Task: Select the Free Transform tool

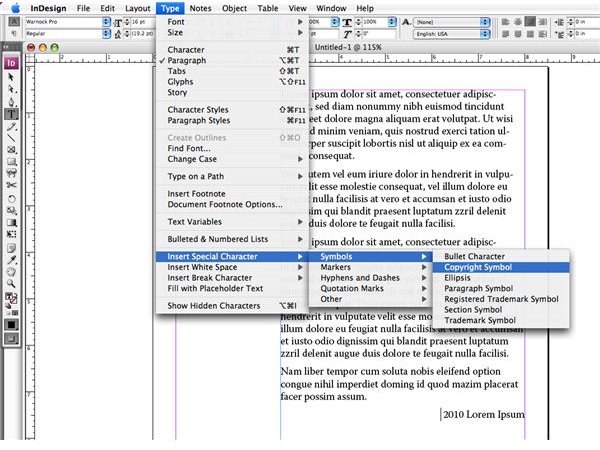Action: (x=11, y=234)
